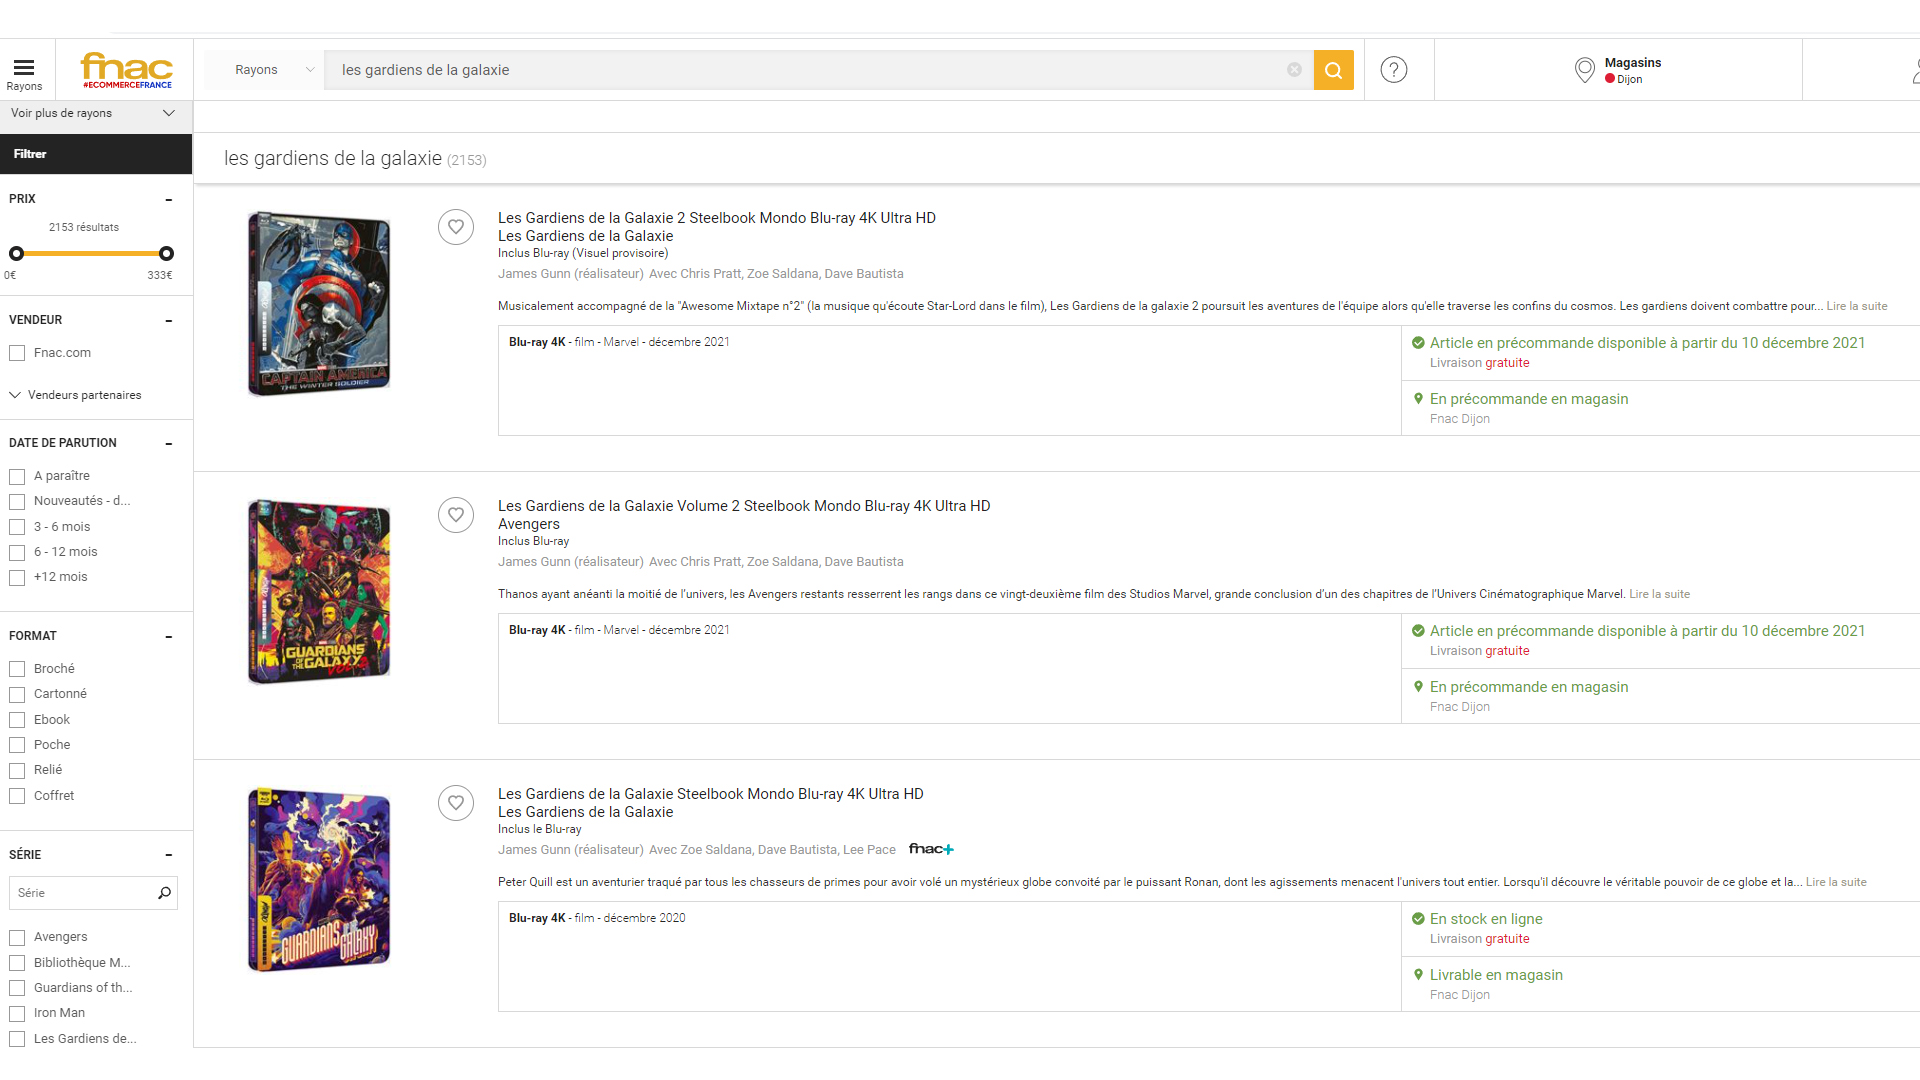This screenshot has height=1080, width=1920.
Task: Click the right price slider handle
Action: (x=166, y=254)
